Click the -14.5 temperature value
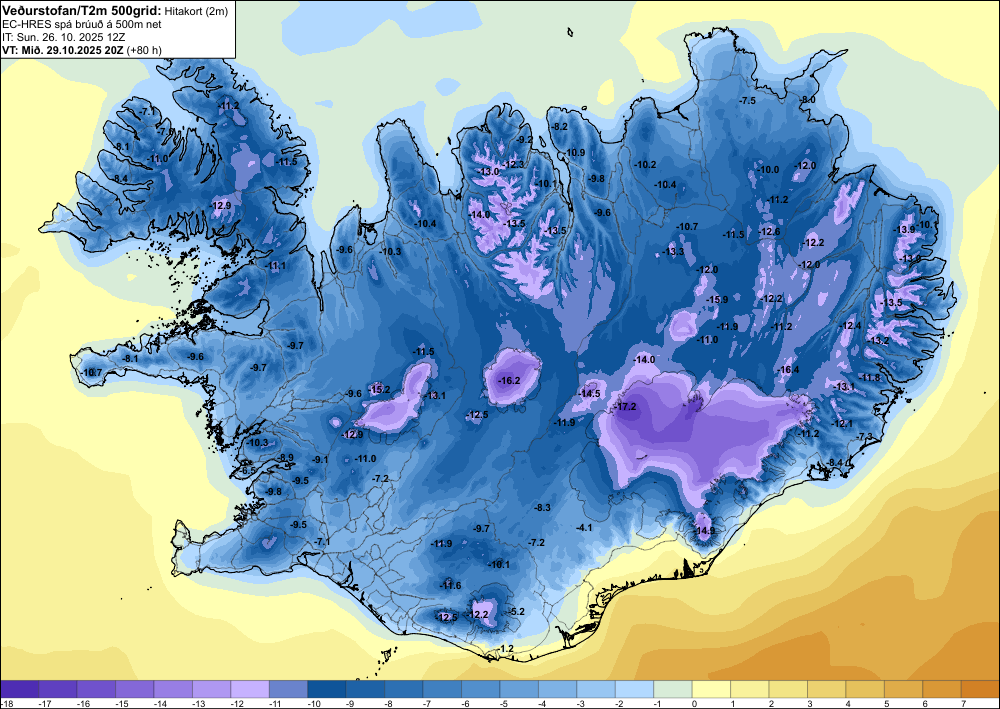This screenshot has height=709, width=1000. 589,393
